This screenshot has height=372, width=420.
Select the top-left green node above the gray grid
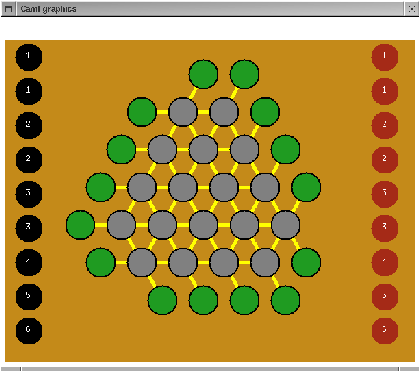pyautogui.click(x=203, y=74)
